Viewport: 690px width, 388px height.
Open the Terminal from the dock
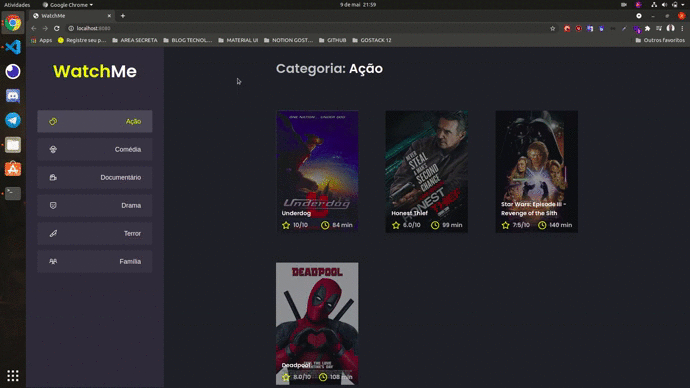point(13,193)
